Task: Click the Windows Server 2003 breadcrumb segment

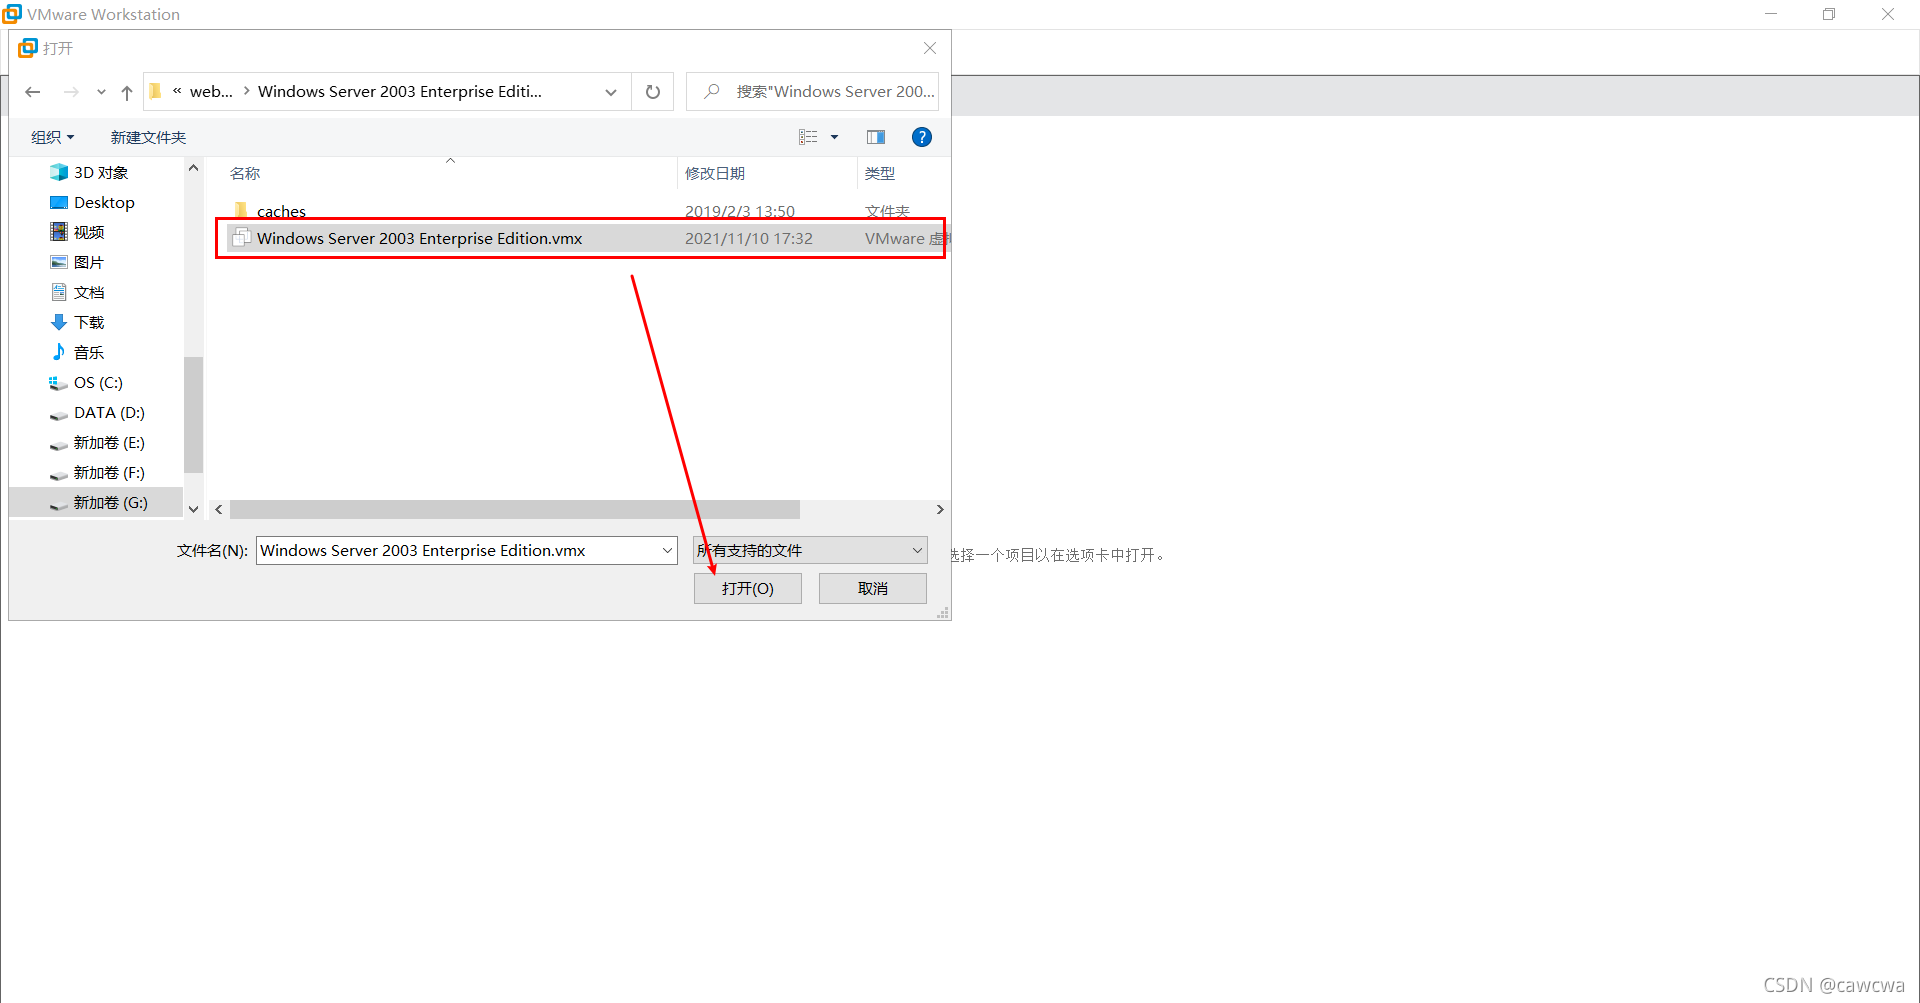Action: 400,92
